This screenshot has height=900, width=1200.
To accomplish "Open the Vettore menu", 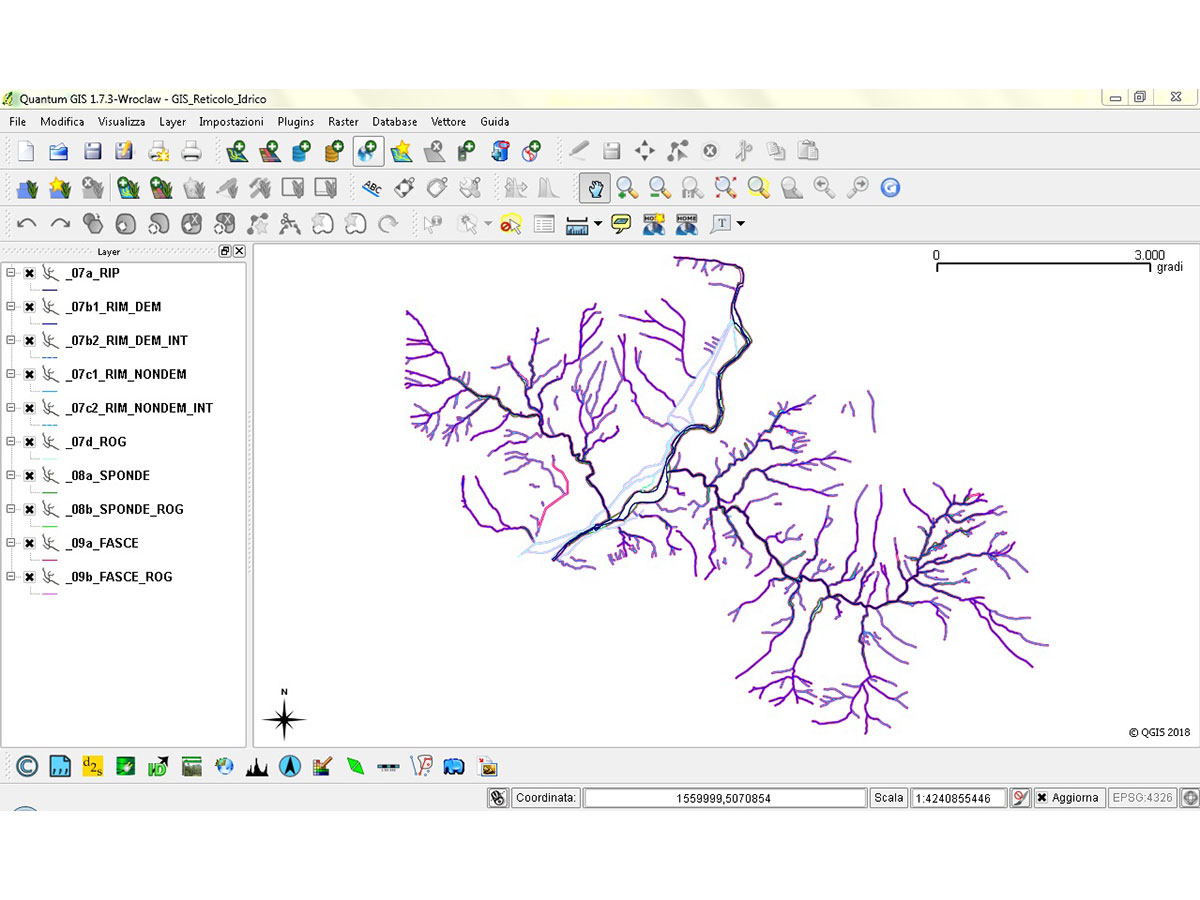I will 448,122.
